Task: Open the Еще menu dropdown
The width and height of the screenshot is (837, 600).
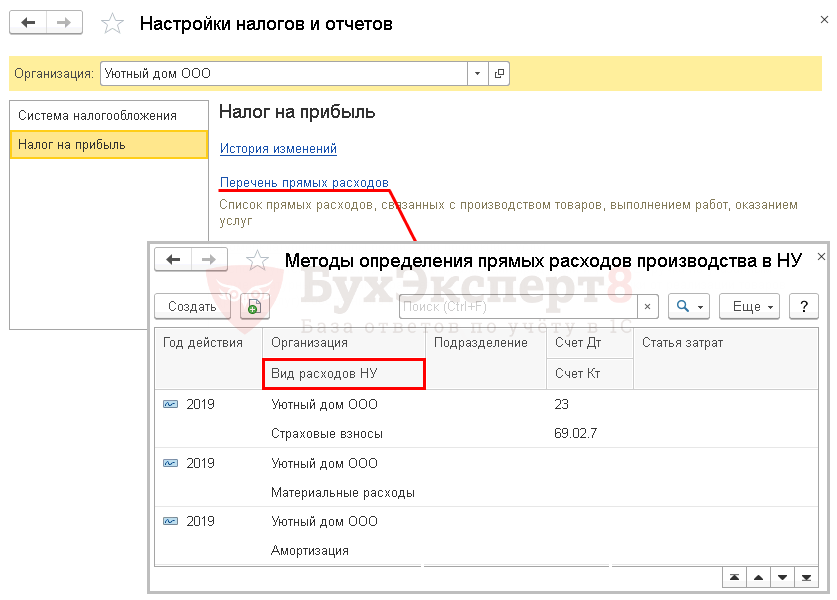Action: pos(752,307)
